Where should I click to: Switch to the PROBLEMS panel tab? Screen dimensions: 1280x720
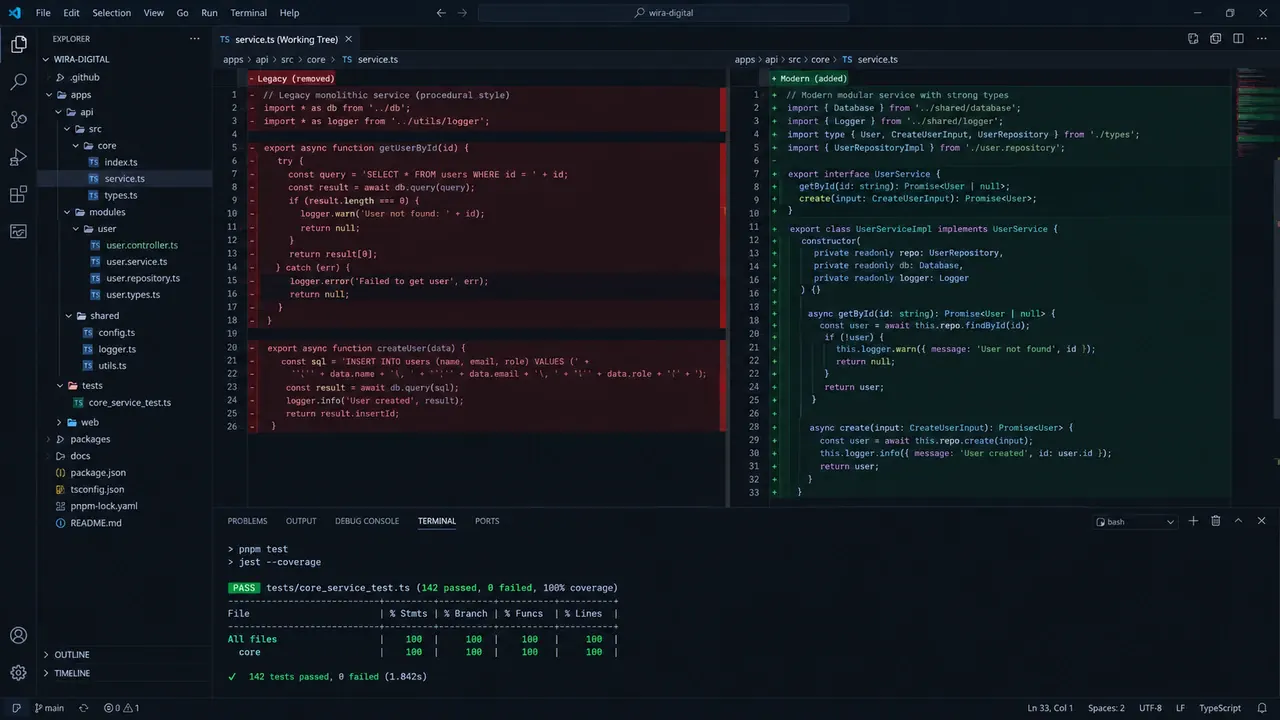pyautogui.click(x=247, y=521)
